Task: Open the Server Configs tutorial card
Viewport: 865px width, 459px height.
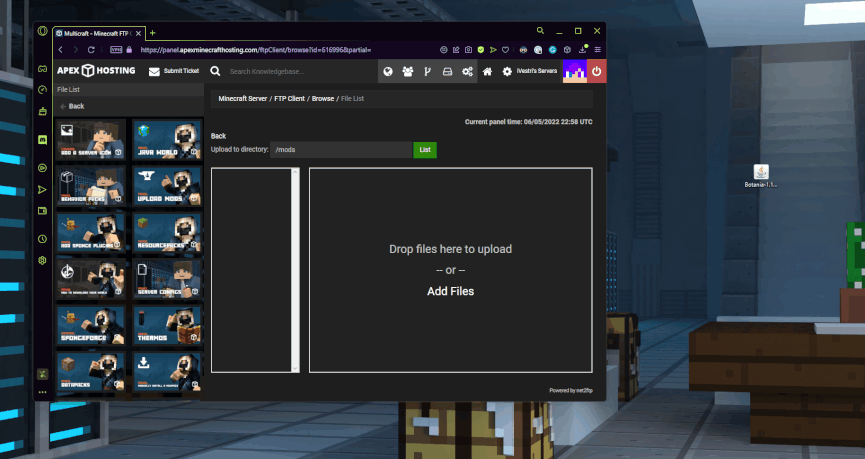Action: click(x=167, y=280)
